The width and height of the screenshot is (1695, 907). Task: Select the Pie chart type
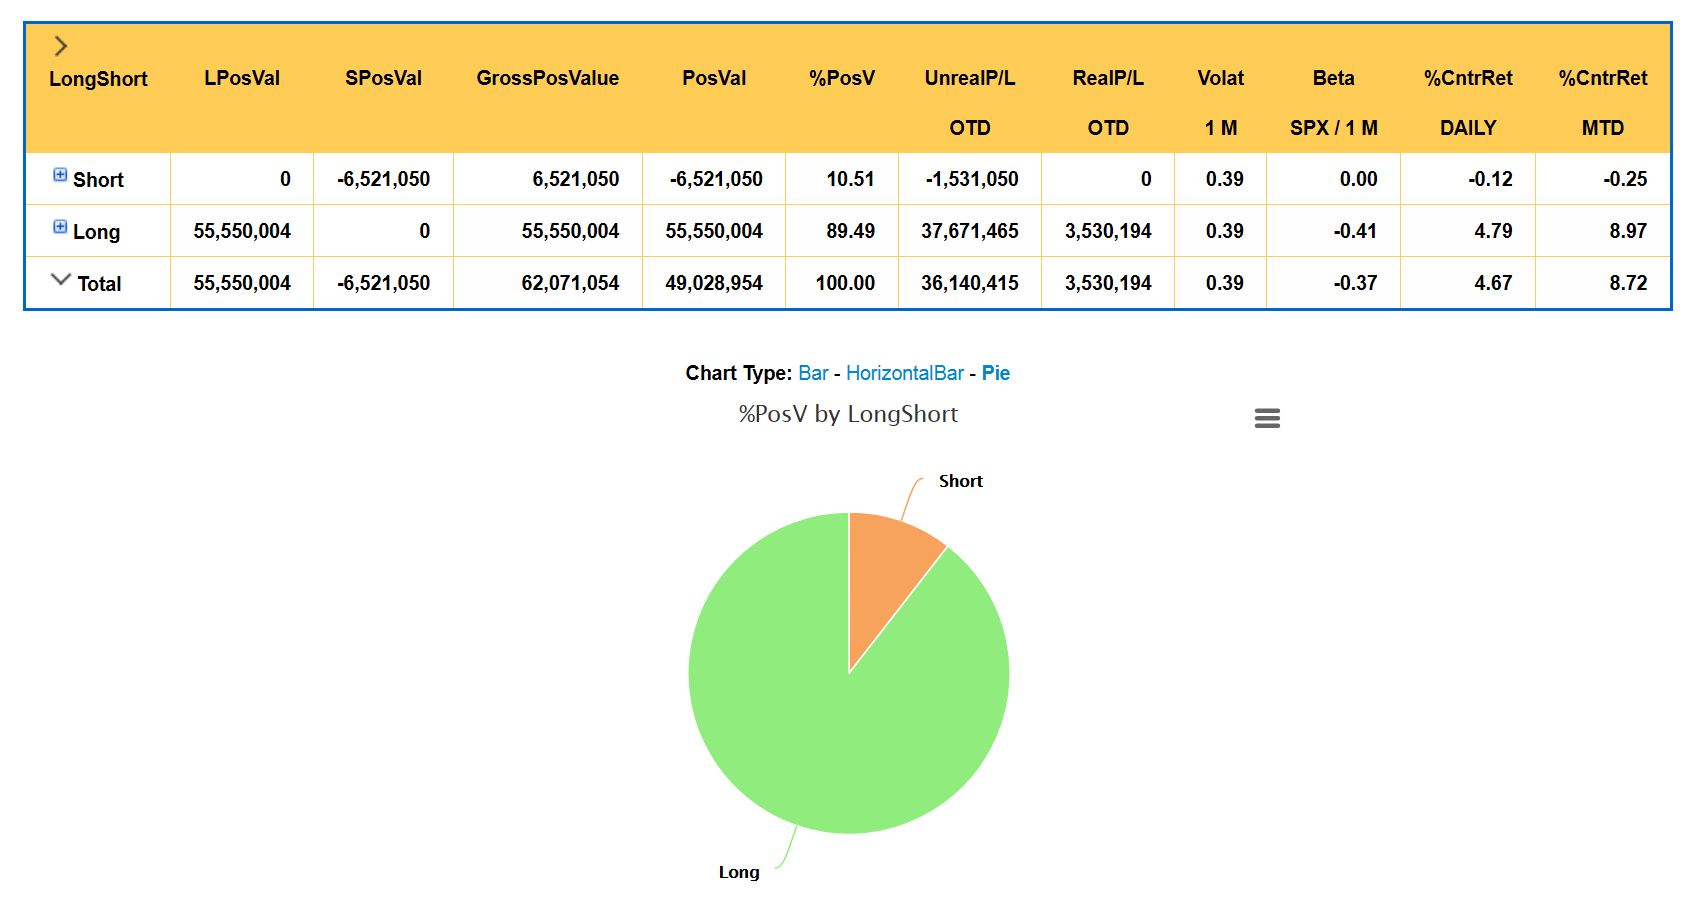pos(995,373)
